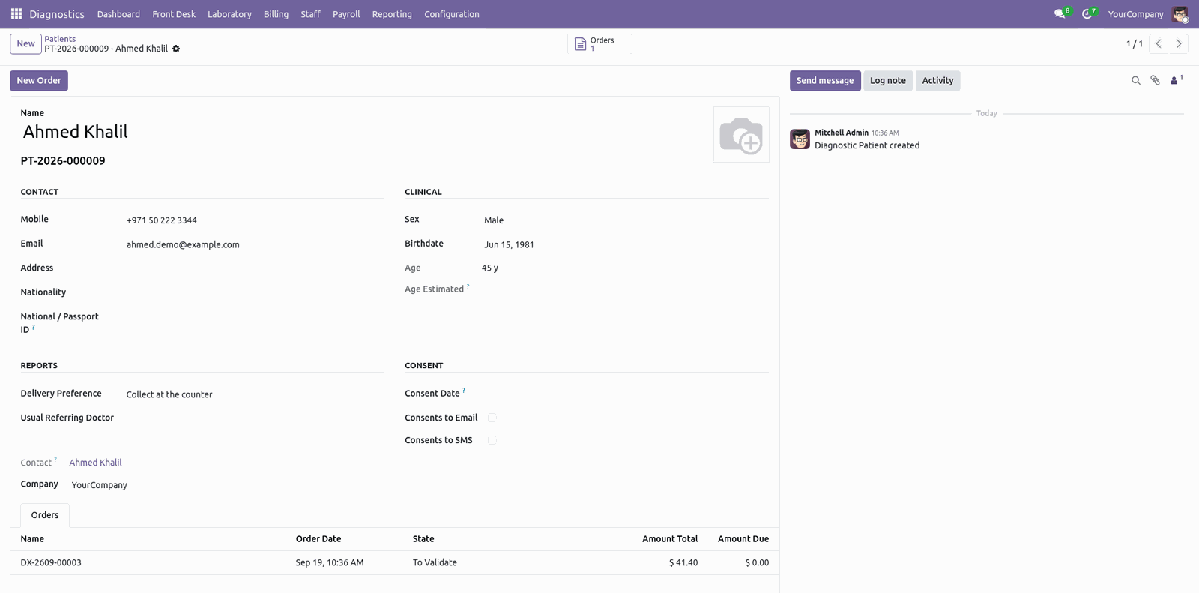
Task: Open the Dashboard menu
Action: pos(119,14)
